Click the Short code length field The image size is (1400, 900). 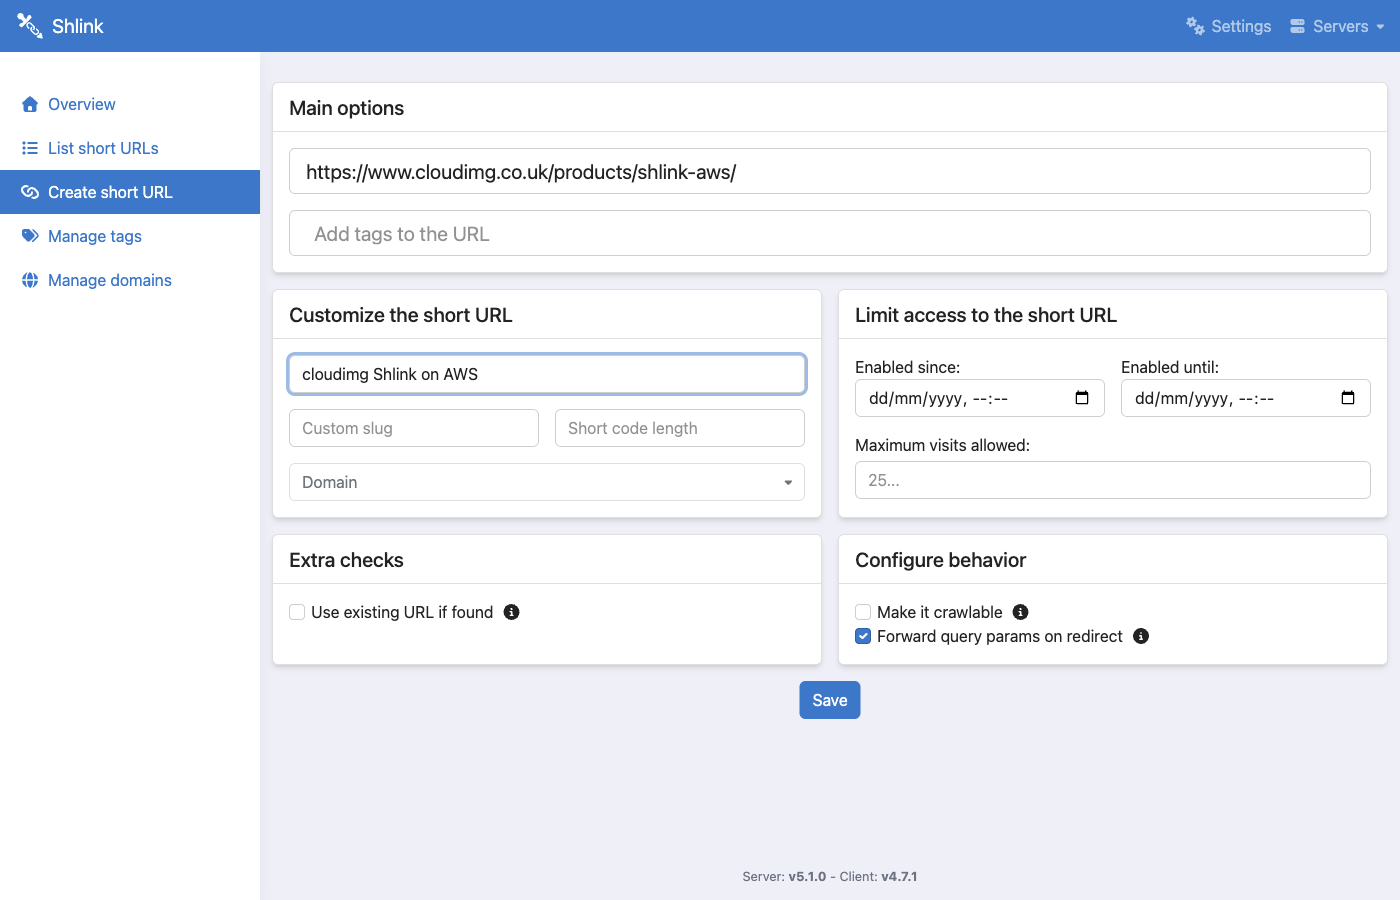(x=680, y=428)
